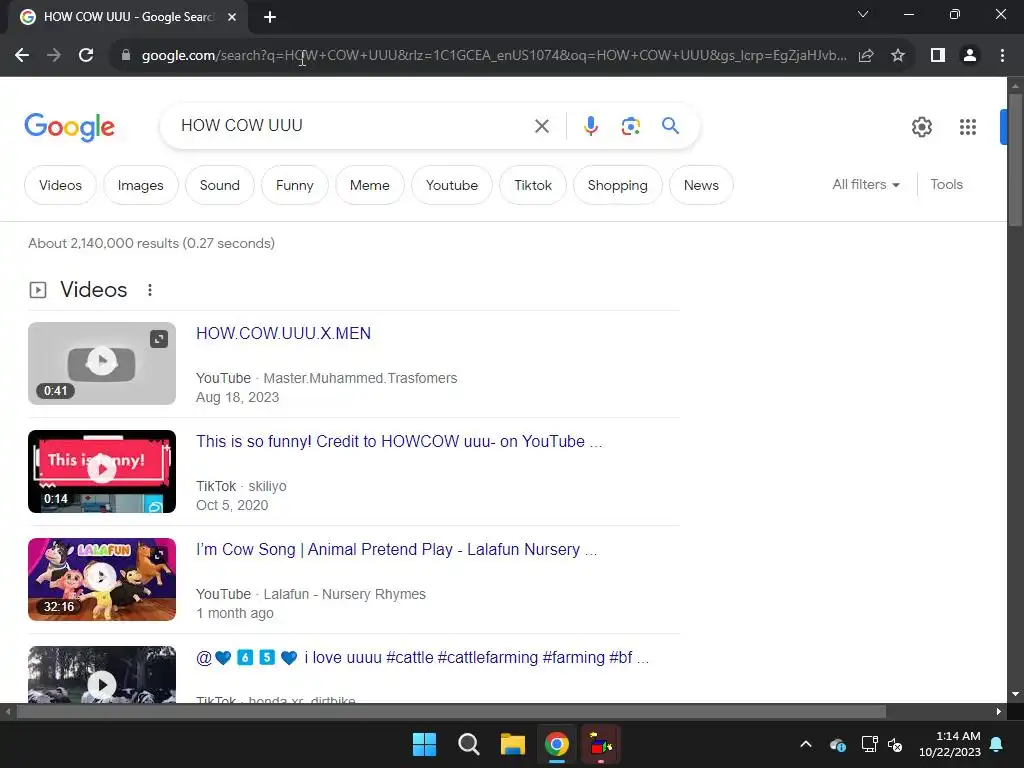Play the This is funny thumbnail
1024x768 pixels.
(102, 472)
